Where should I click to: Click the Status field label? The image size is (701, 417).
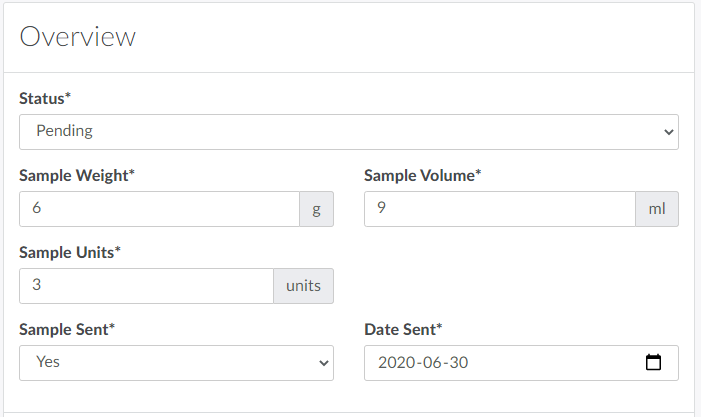[x=46, y=98]
